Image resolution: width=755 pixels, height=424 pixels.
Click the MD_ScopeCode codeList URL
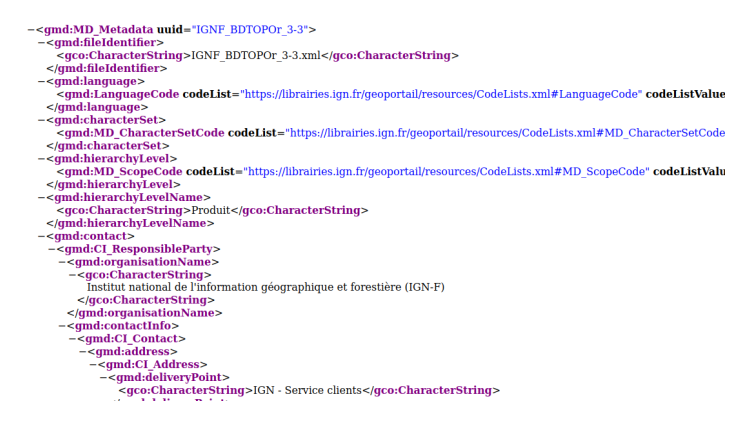coord(446,172)
